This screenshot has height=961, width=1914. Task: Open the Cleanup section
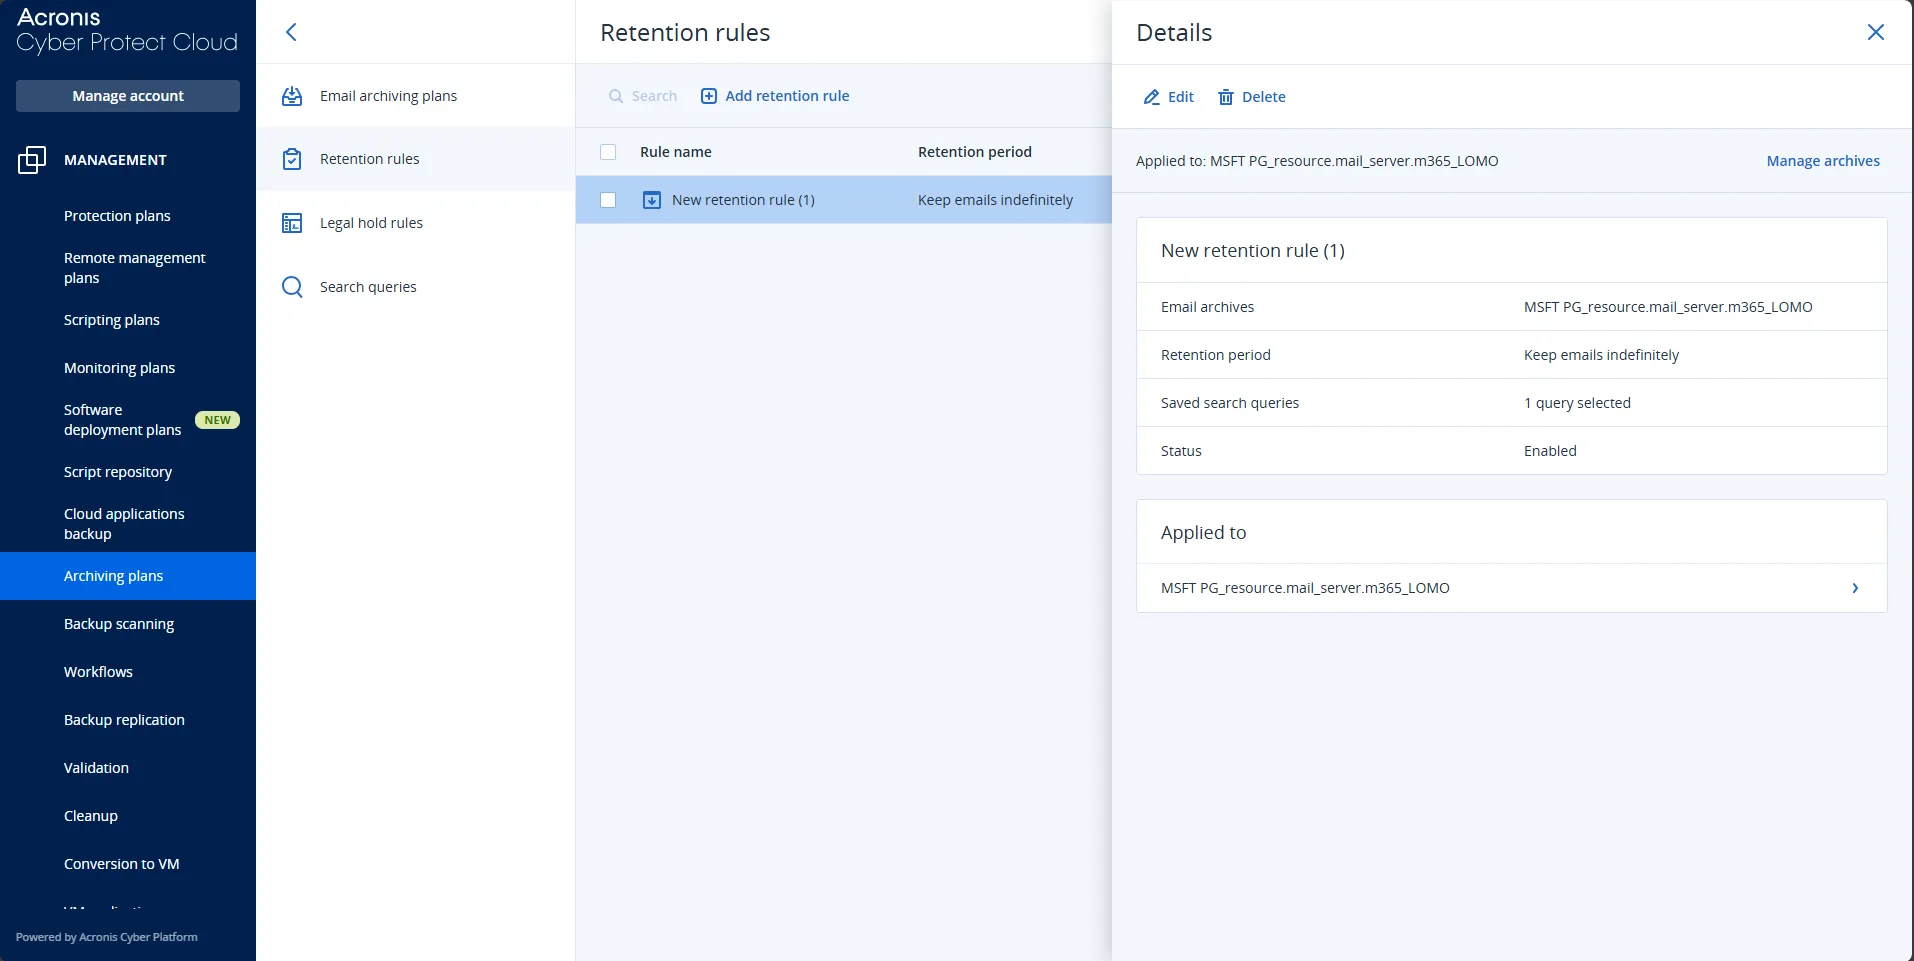[90, 815]
